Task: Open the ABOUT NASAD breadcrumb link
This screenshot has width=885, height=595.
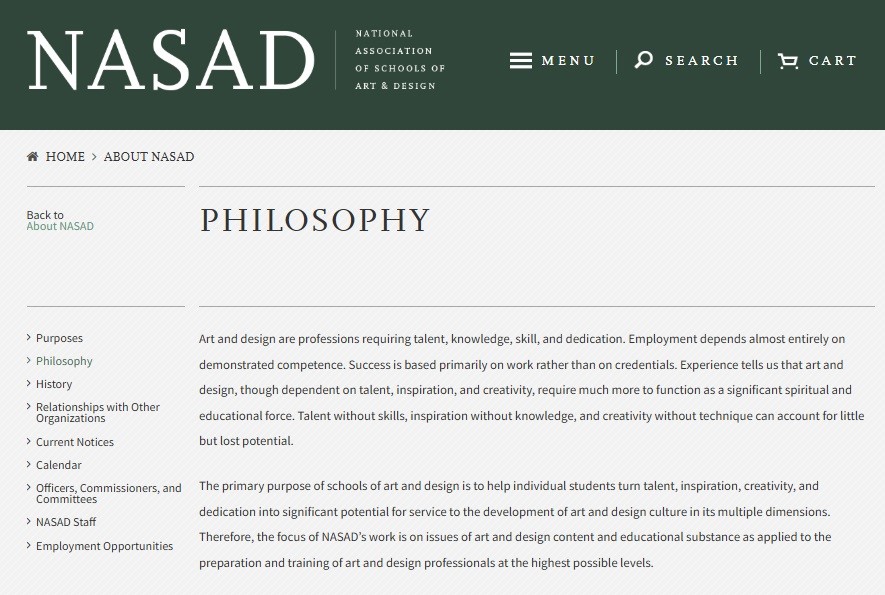Action: (x=149, y=157)
